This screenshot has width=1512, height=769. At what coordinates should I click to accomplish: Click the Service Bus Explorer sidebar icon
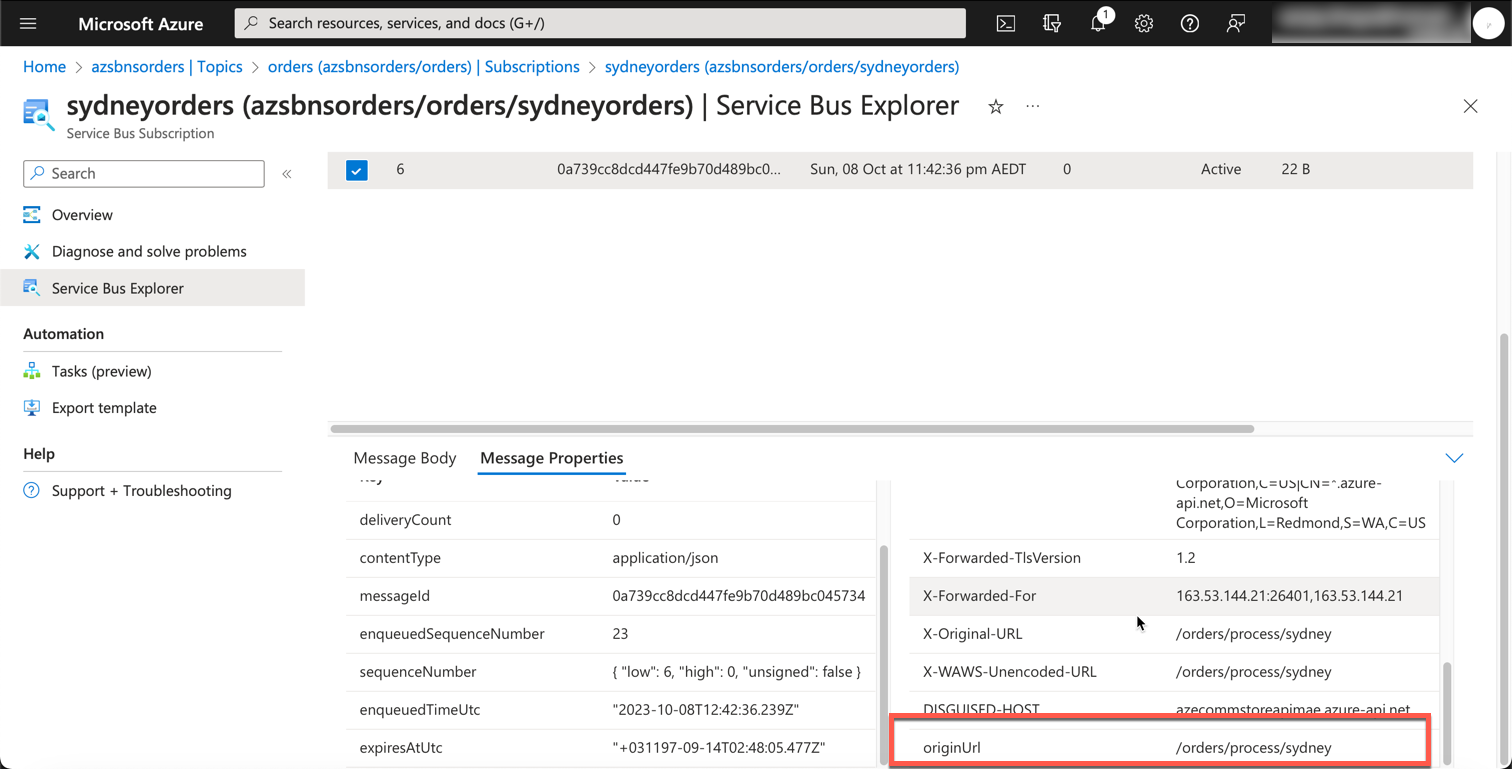pyautogui.click(x=32, y=288)
